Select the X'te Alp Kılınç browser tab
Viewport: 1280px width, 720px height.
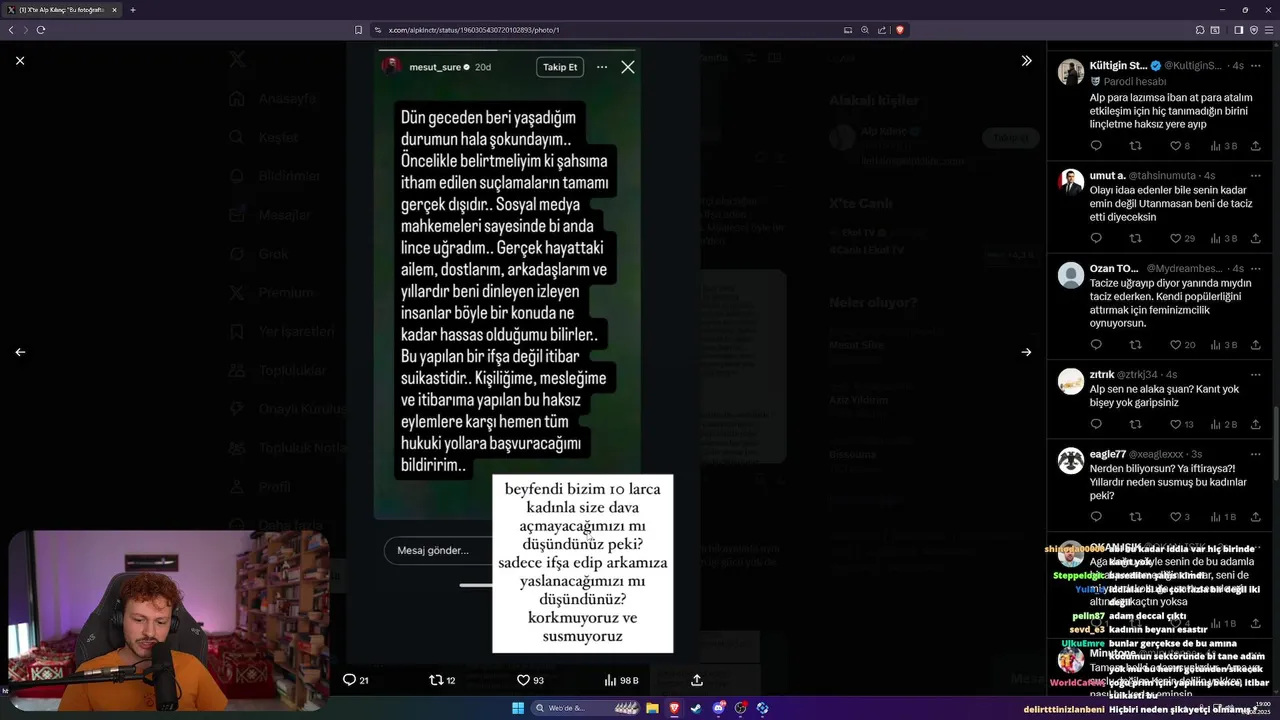pos(62,10)
